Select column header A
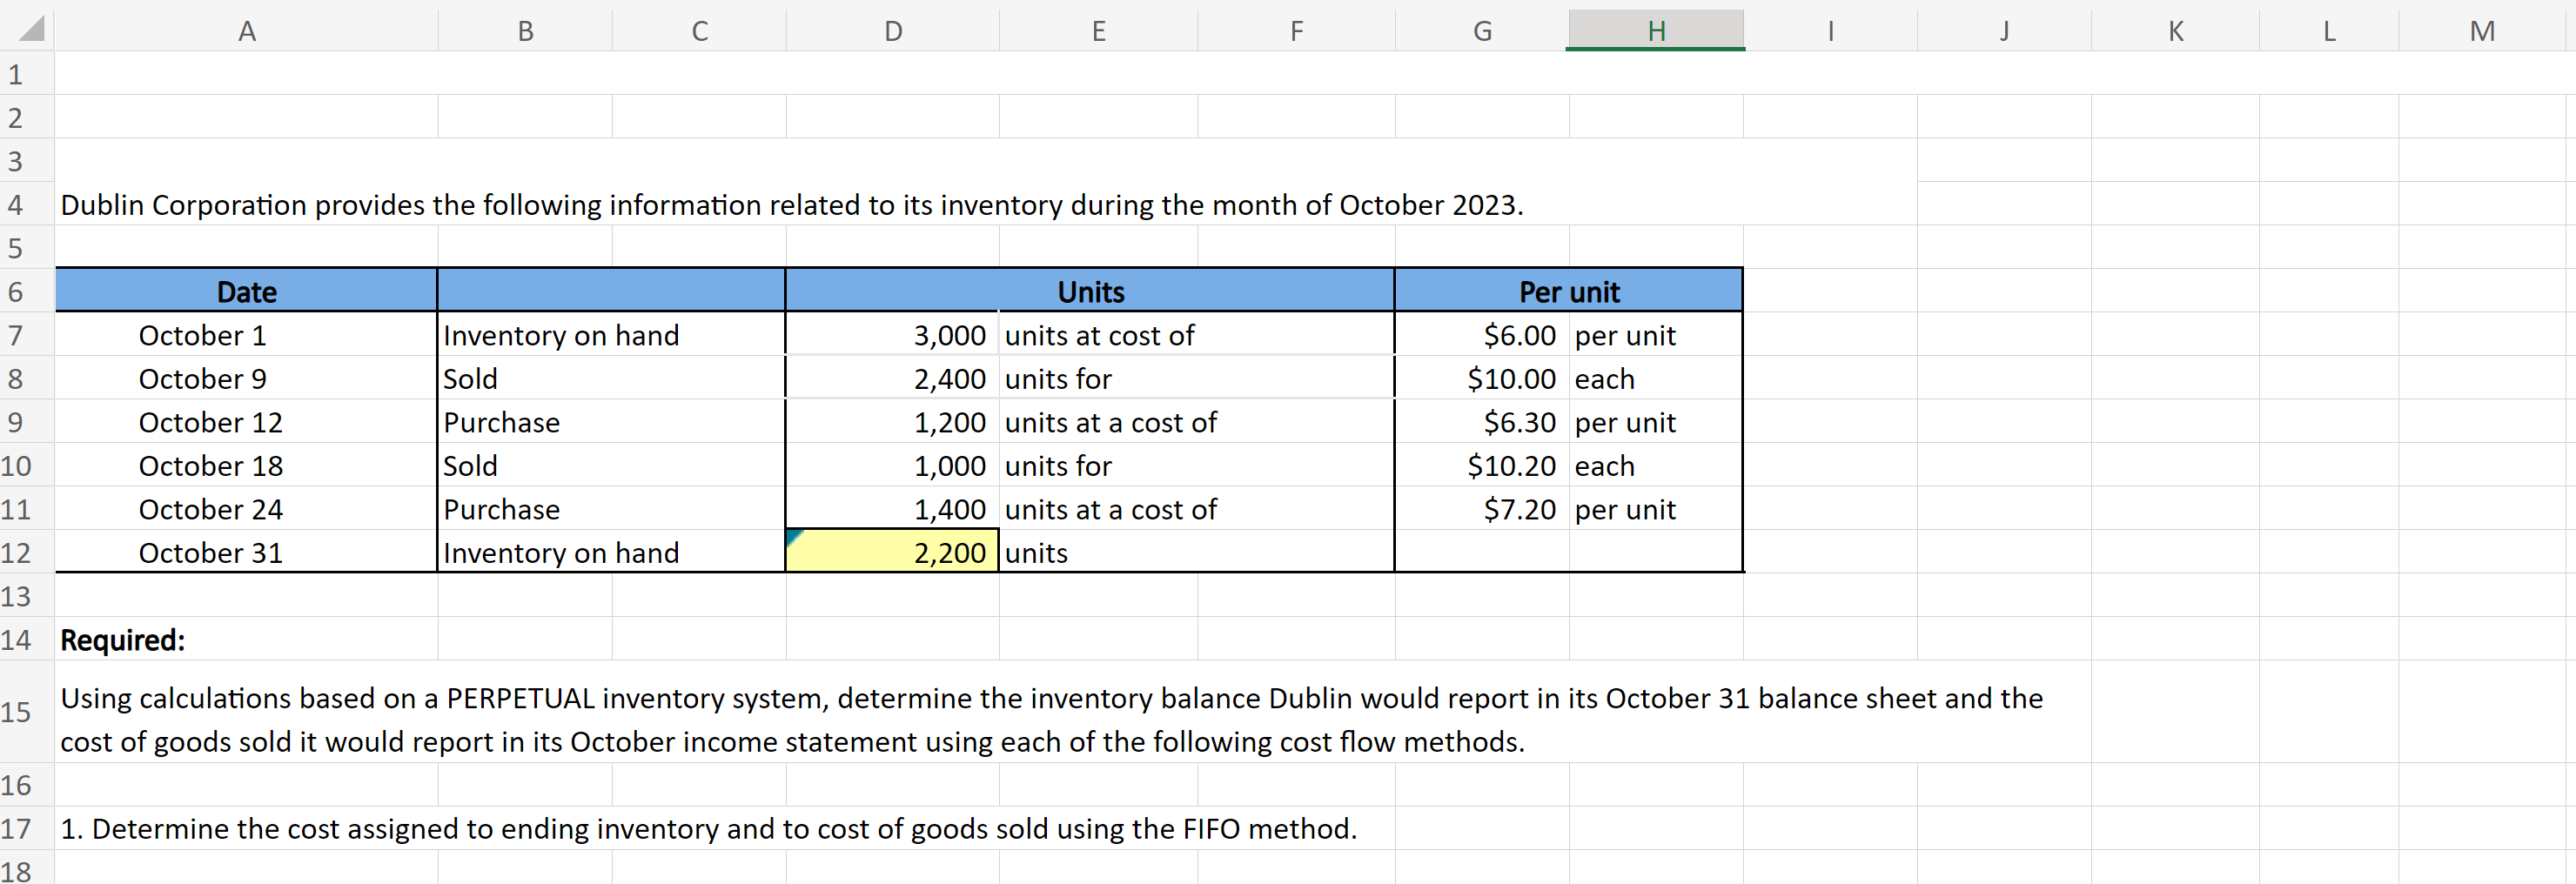The width and height of the screenshot is (2576, 884). [x=246, y=30]
